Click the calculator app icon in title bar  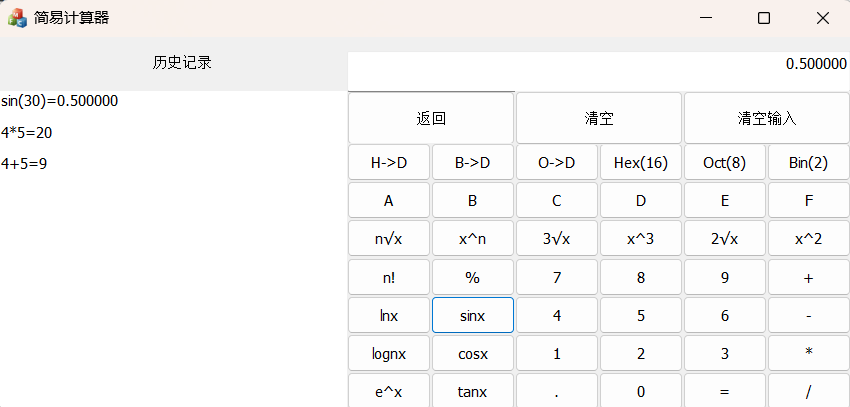click(x=17, y=18)
